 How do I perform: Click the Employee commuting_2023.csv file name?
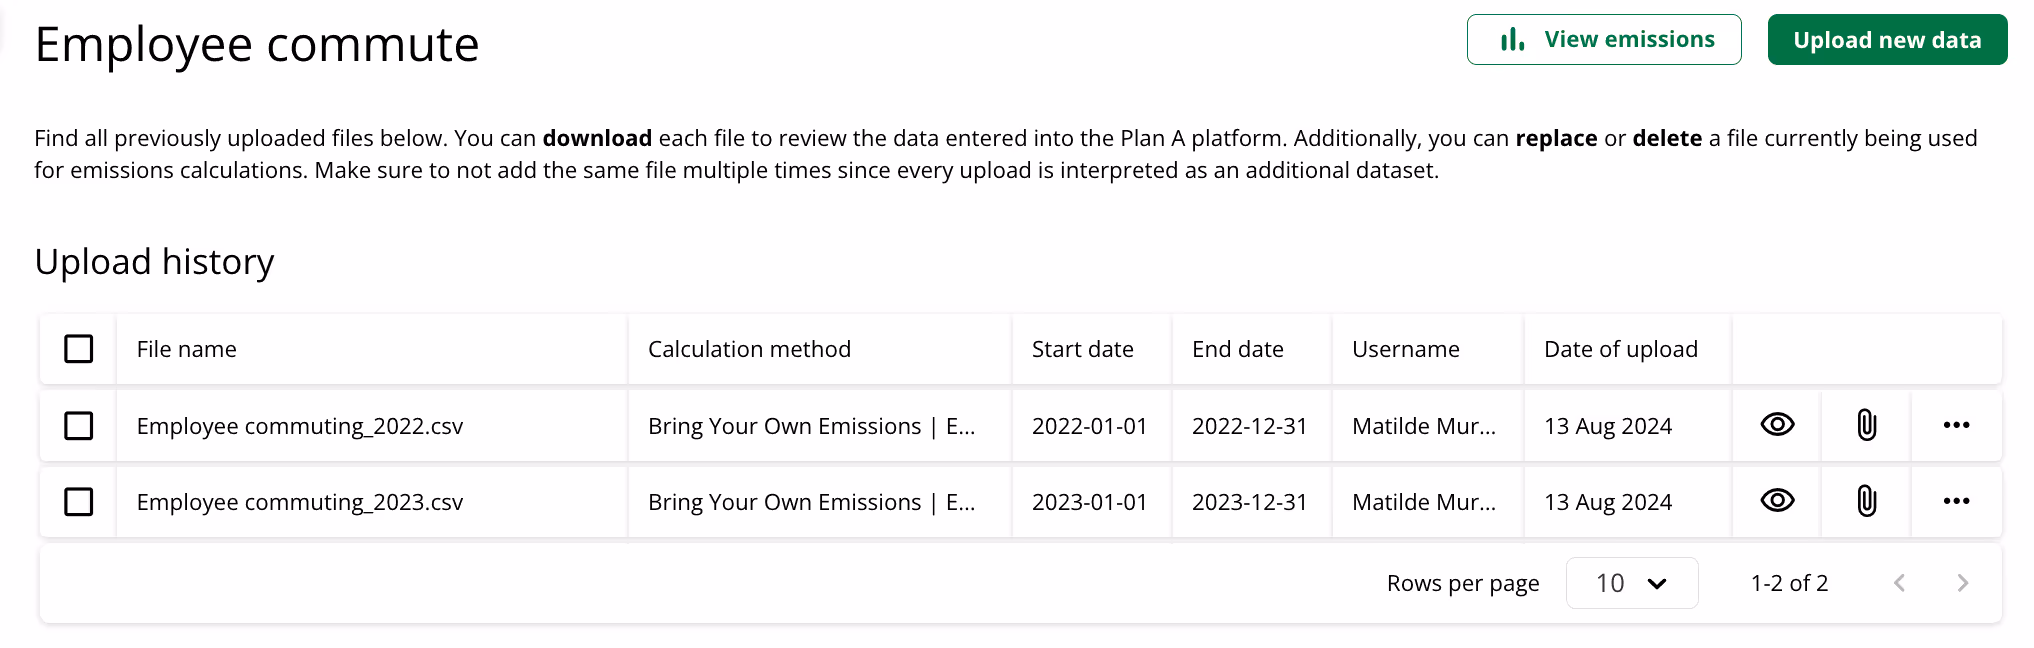coord(300,502)
